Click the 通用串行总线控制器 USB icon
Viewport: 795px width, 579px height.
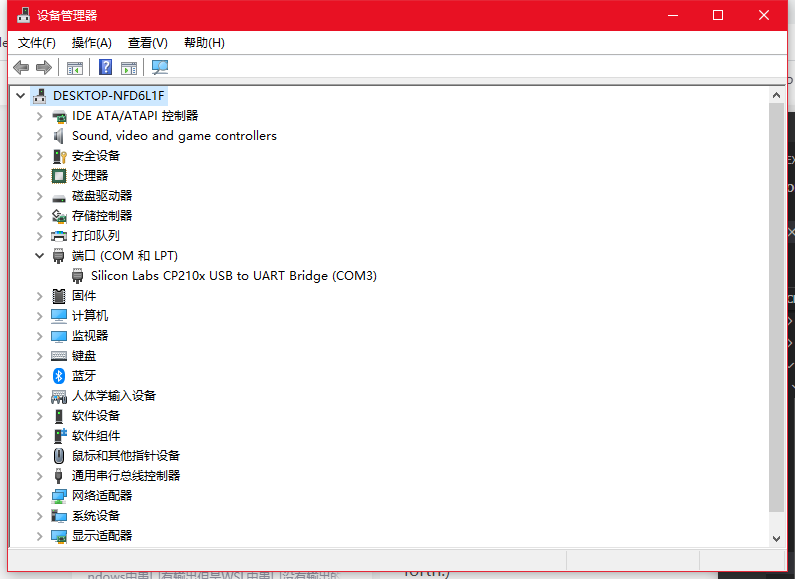click(59, 476)
